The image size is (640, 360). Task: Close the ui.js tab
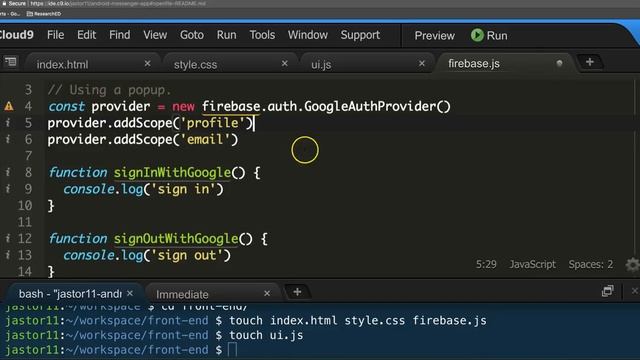pyautogui.click(x=422, y=64)
